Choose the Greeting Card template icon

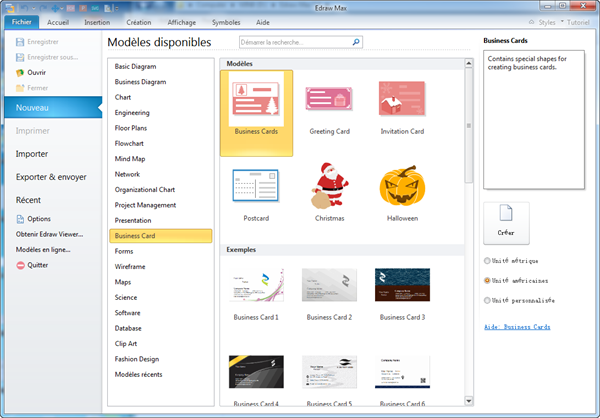tap(329, 101)
